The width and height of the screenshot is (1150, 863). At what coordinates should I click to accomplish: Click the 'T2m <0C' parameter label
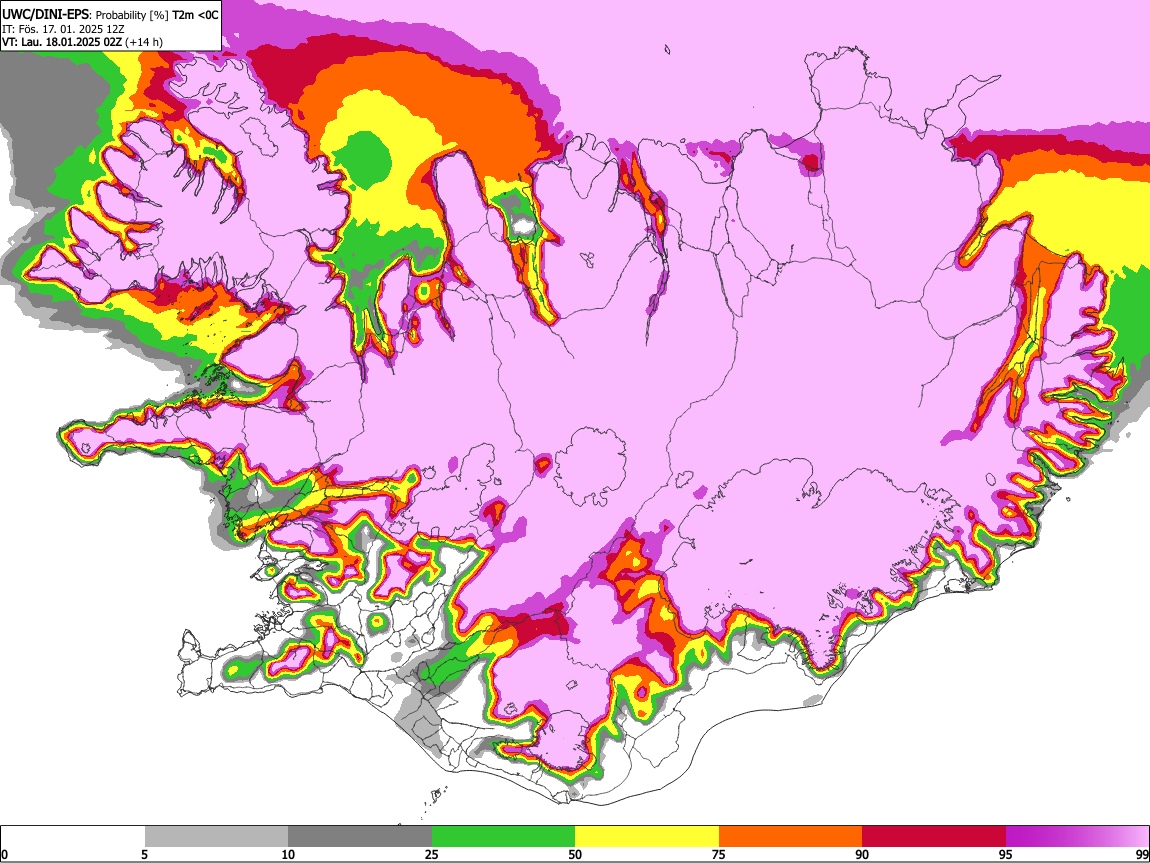(195, 15)
